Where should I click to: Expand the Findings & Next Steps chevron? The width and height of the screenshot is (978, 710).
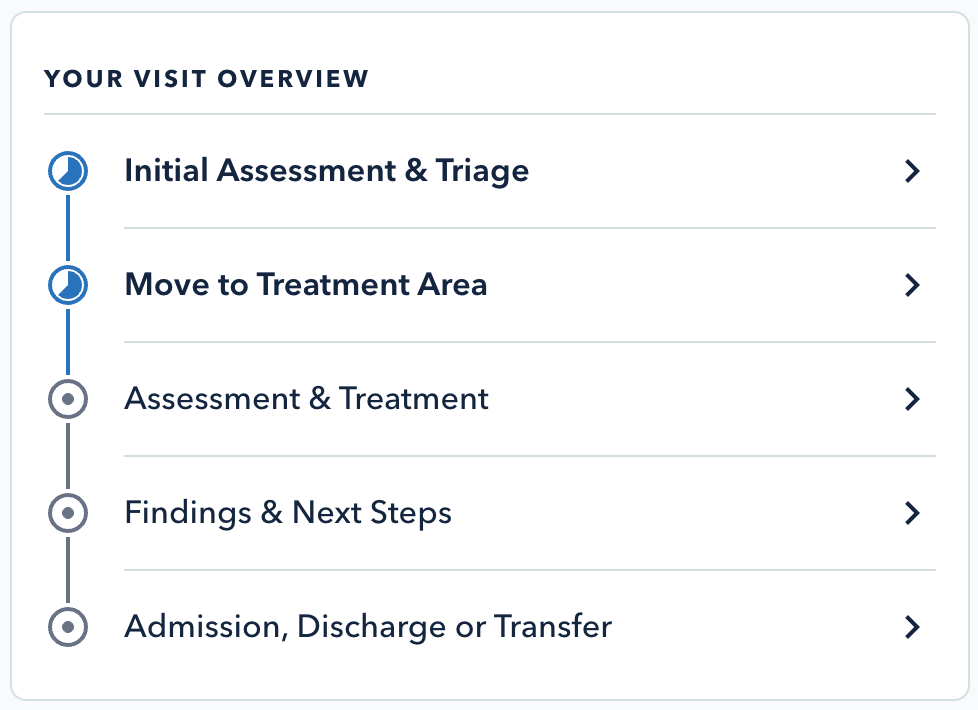[911, 514]
